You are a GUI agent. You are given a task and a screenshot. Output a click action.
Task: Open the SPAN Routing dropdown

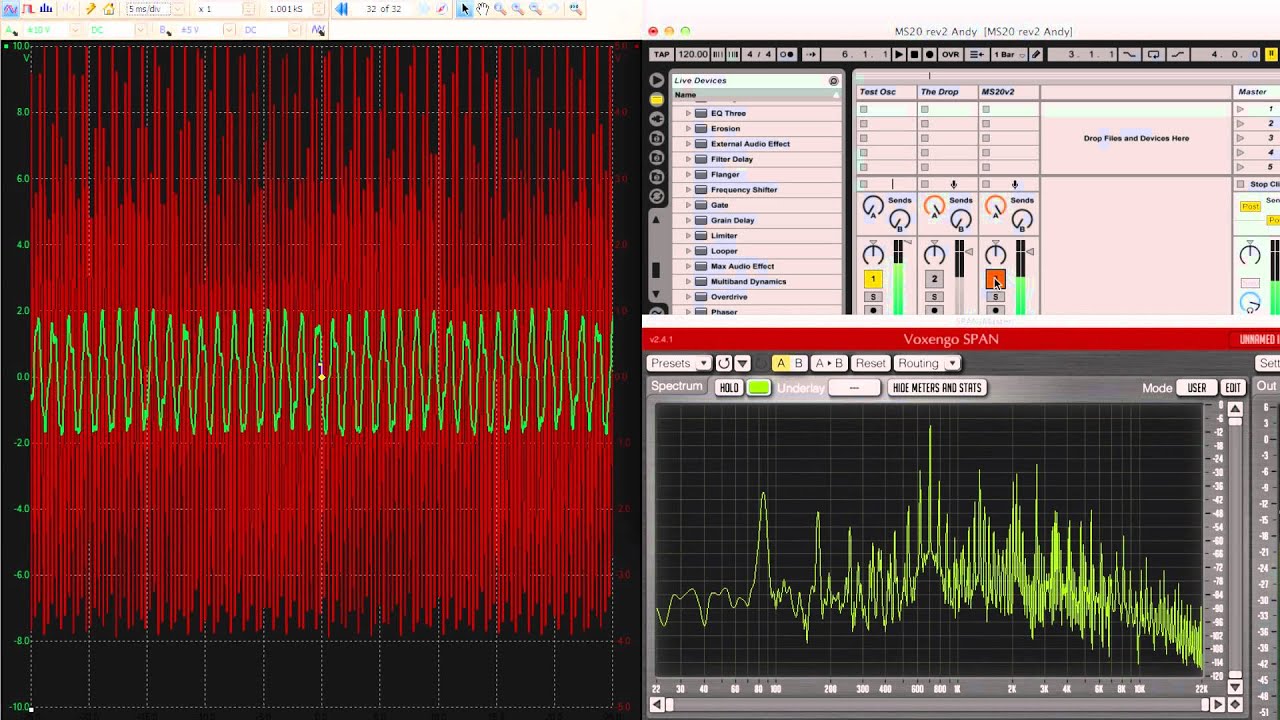click(927, 363)
